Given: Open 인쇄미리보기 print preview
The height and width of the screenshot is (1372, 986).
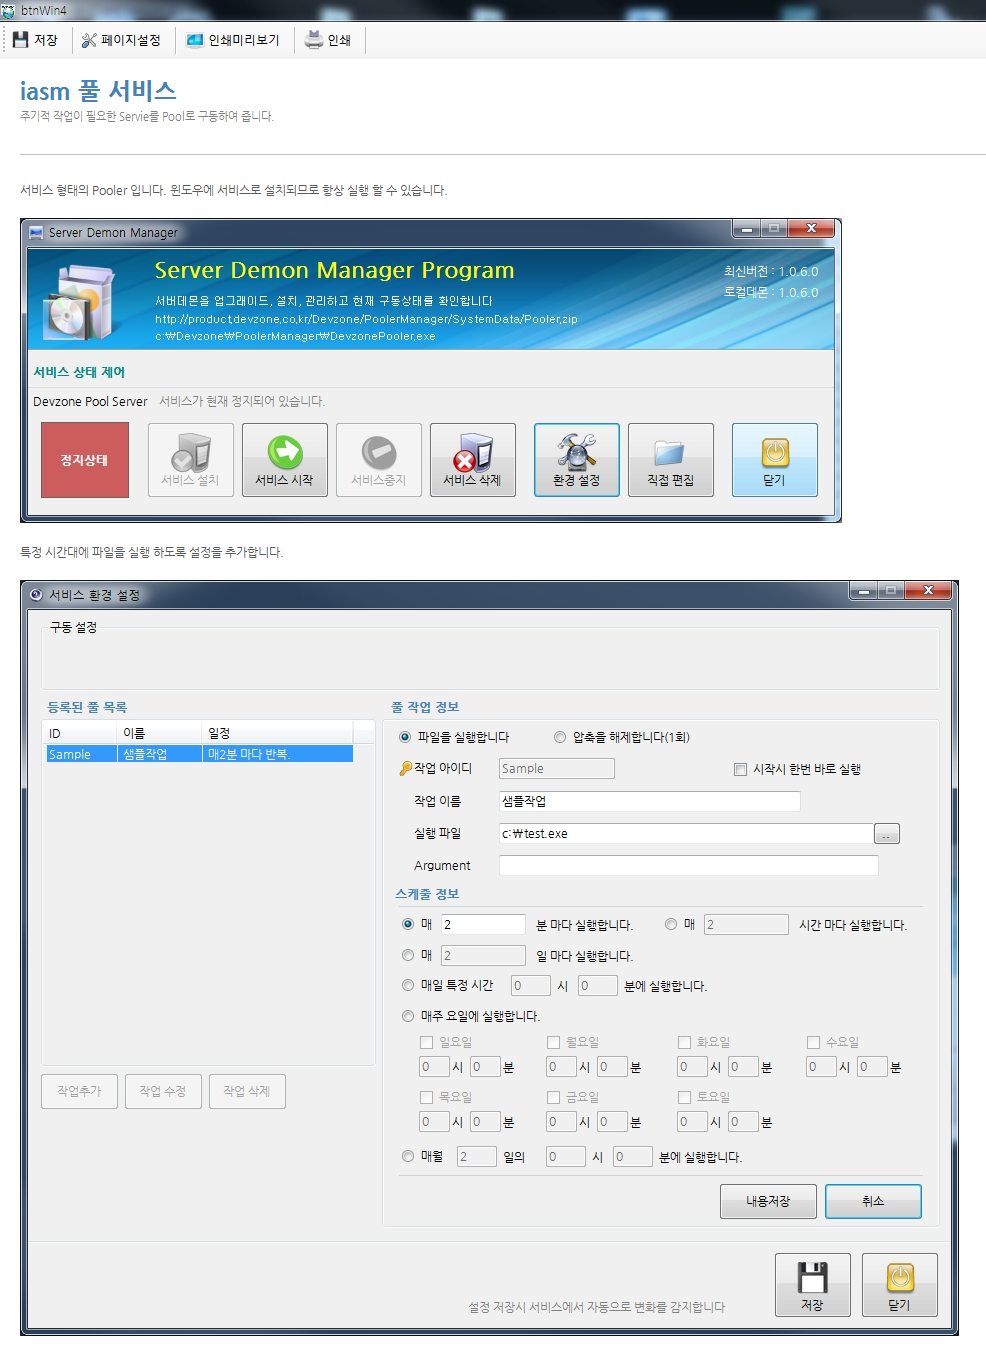Looking at the screenshot, I should pyautogui.click(x=233, y=40).
